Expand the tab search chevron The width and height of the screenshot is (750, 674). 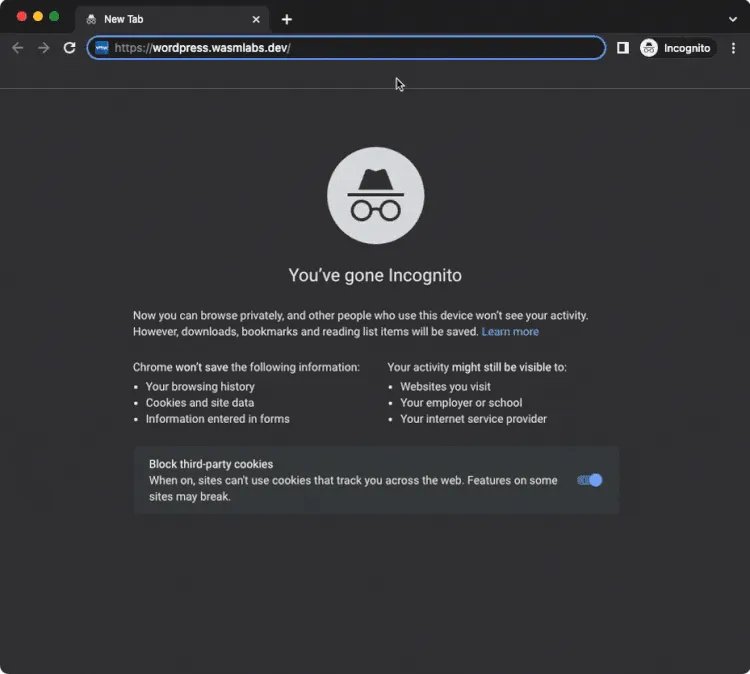pos(733,19)
